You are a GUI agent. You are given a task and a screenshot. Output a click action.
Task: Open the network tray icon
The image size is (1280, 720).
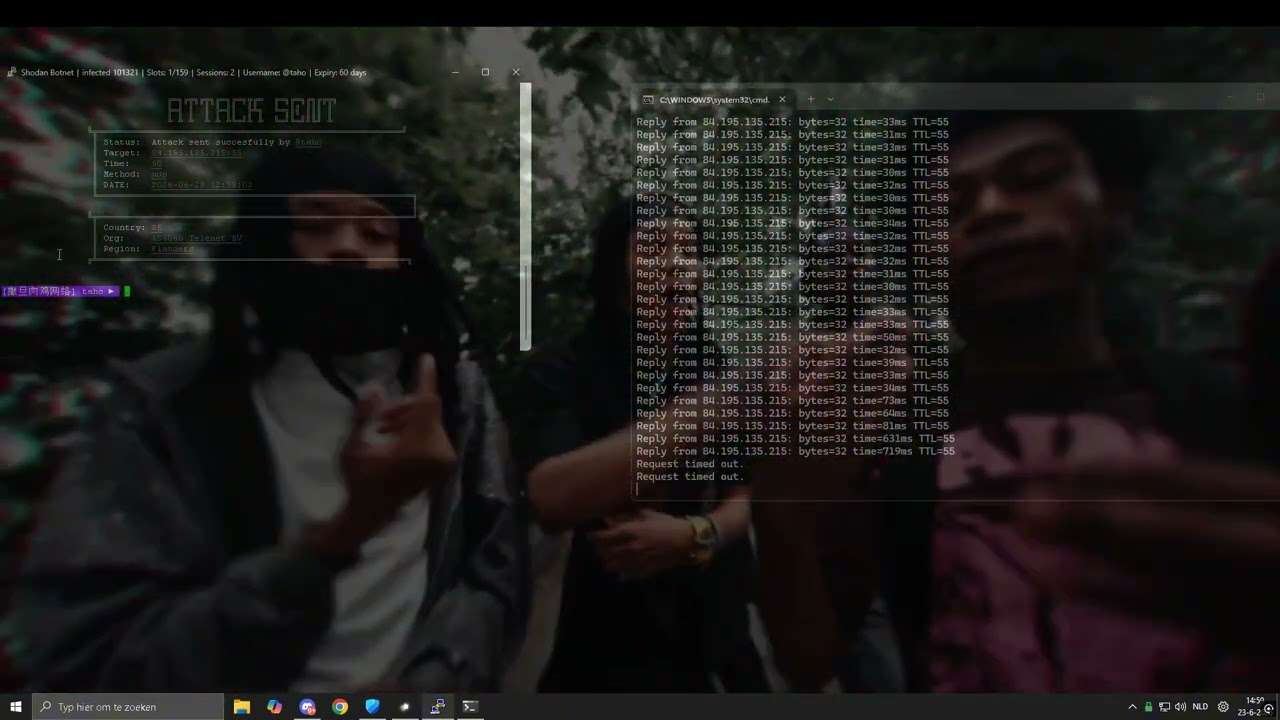click(1164, 707)
